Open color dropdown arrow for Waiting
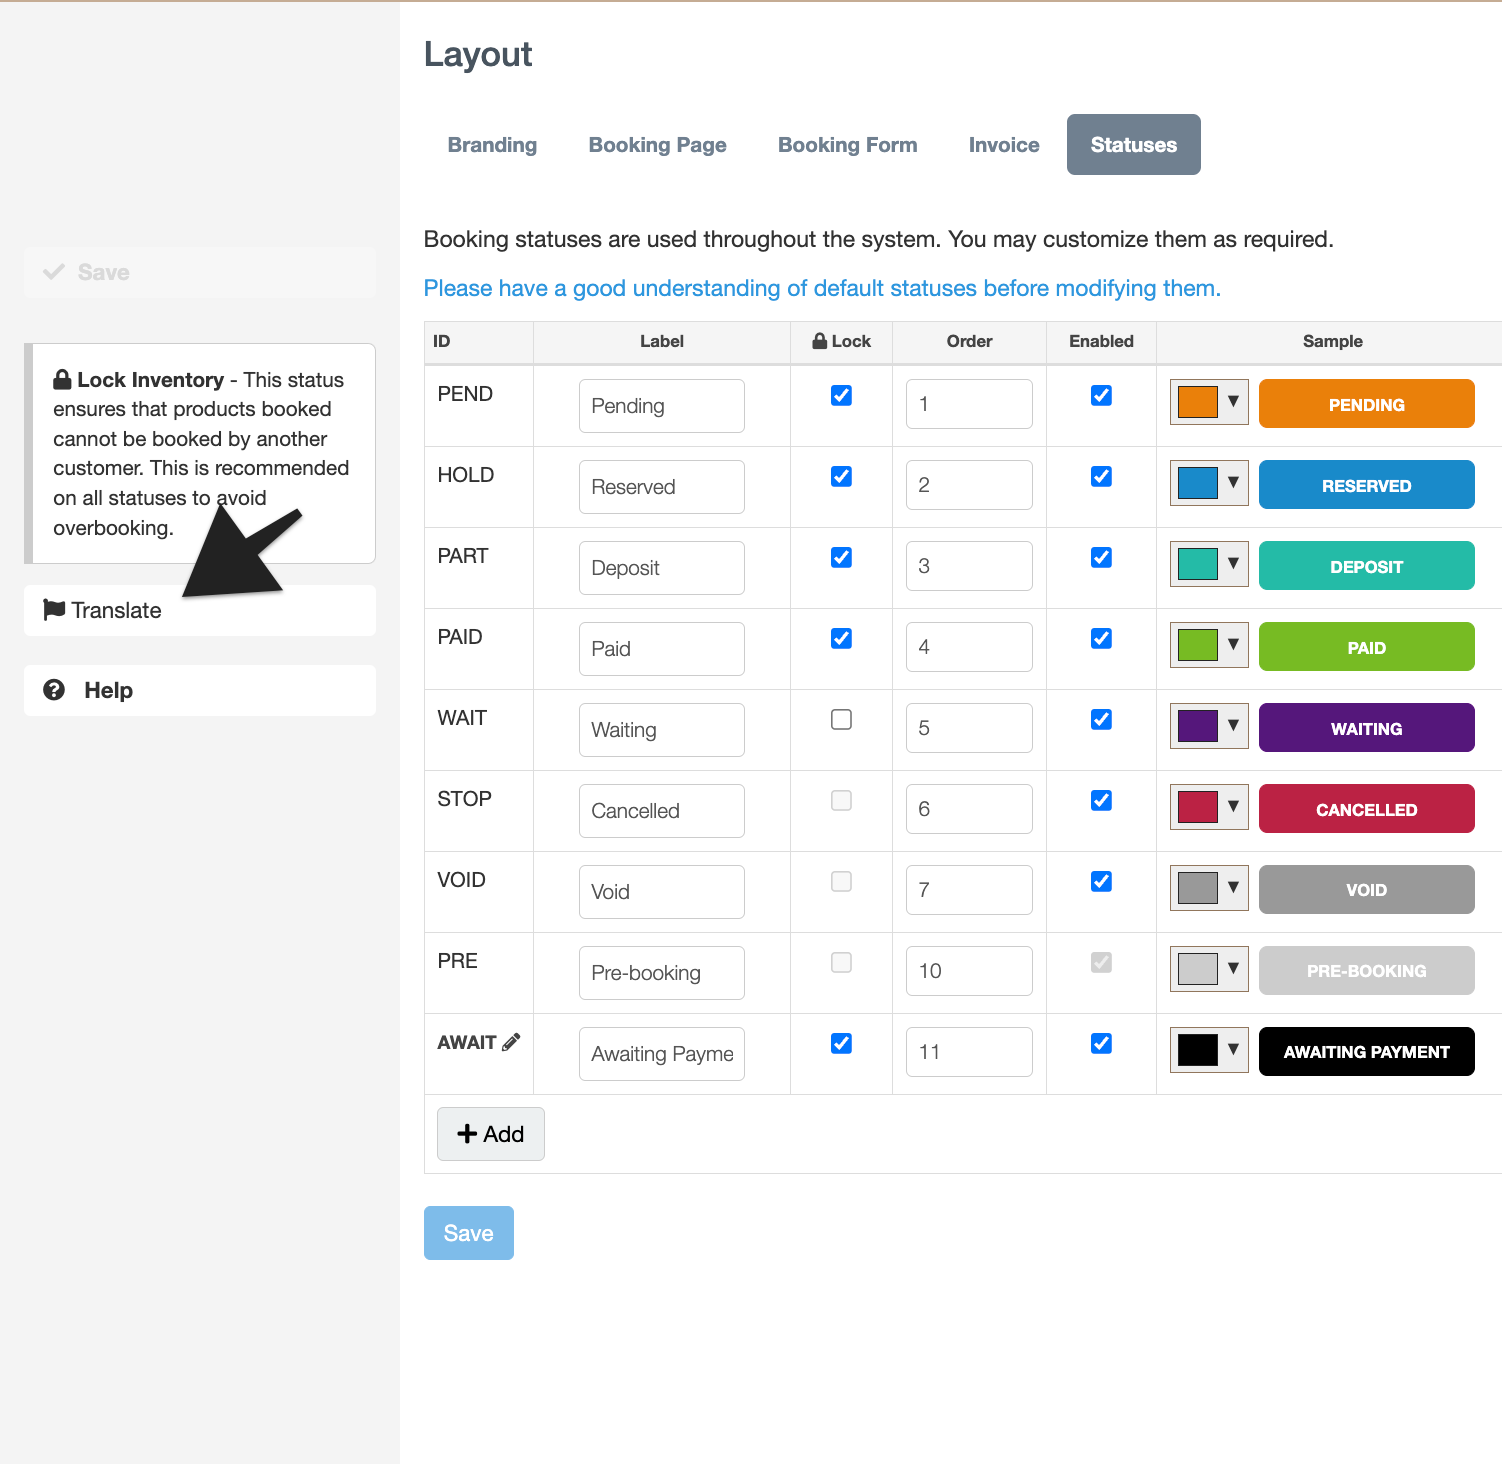Screen dimensions: 1502x1464 click(1233, 725)
